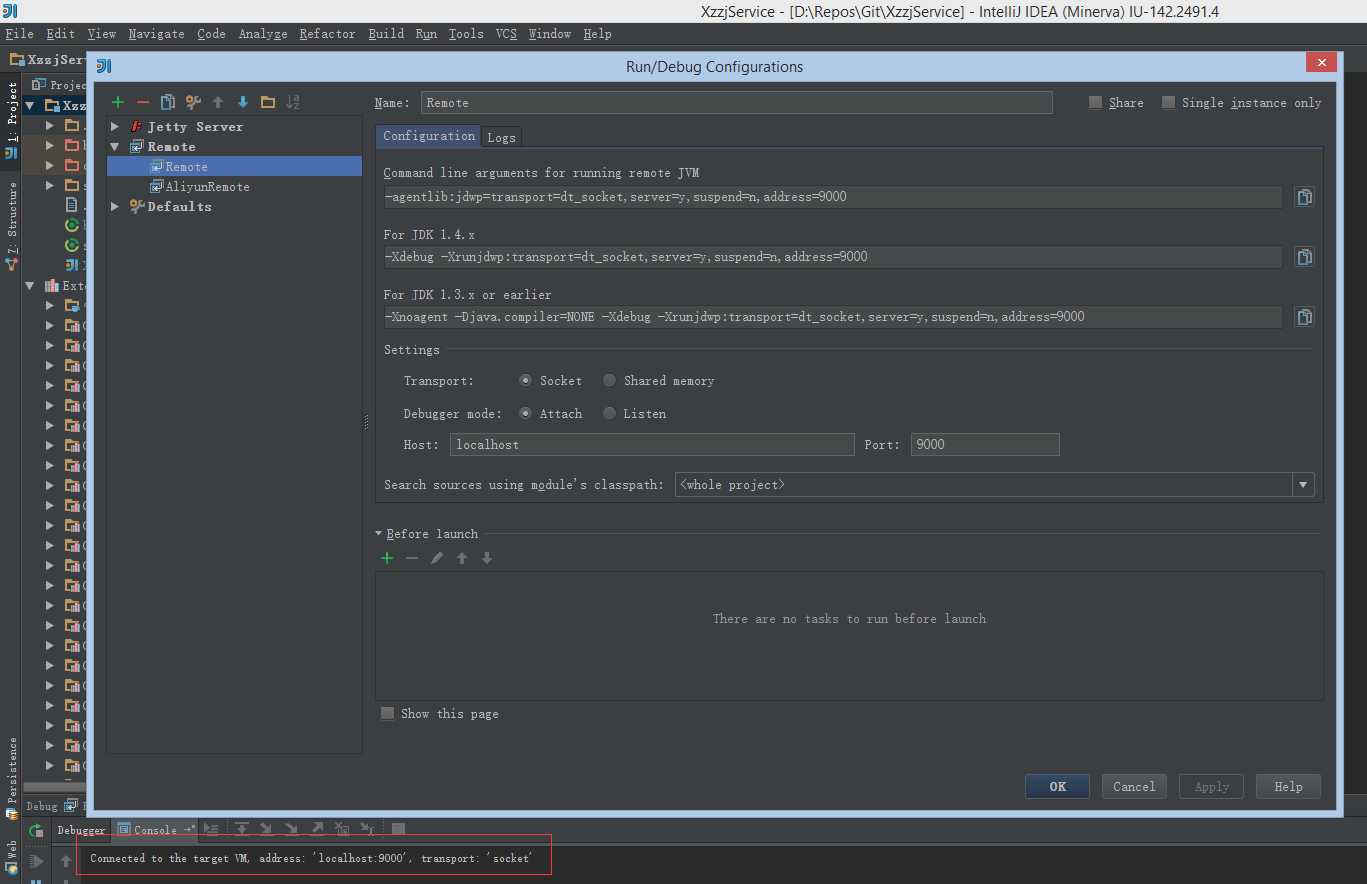Move the Before launch task down

tap(487, 558)
